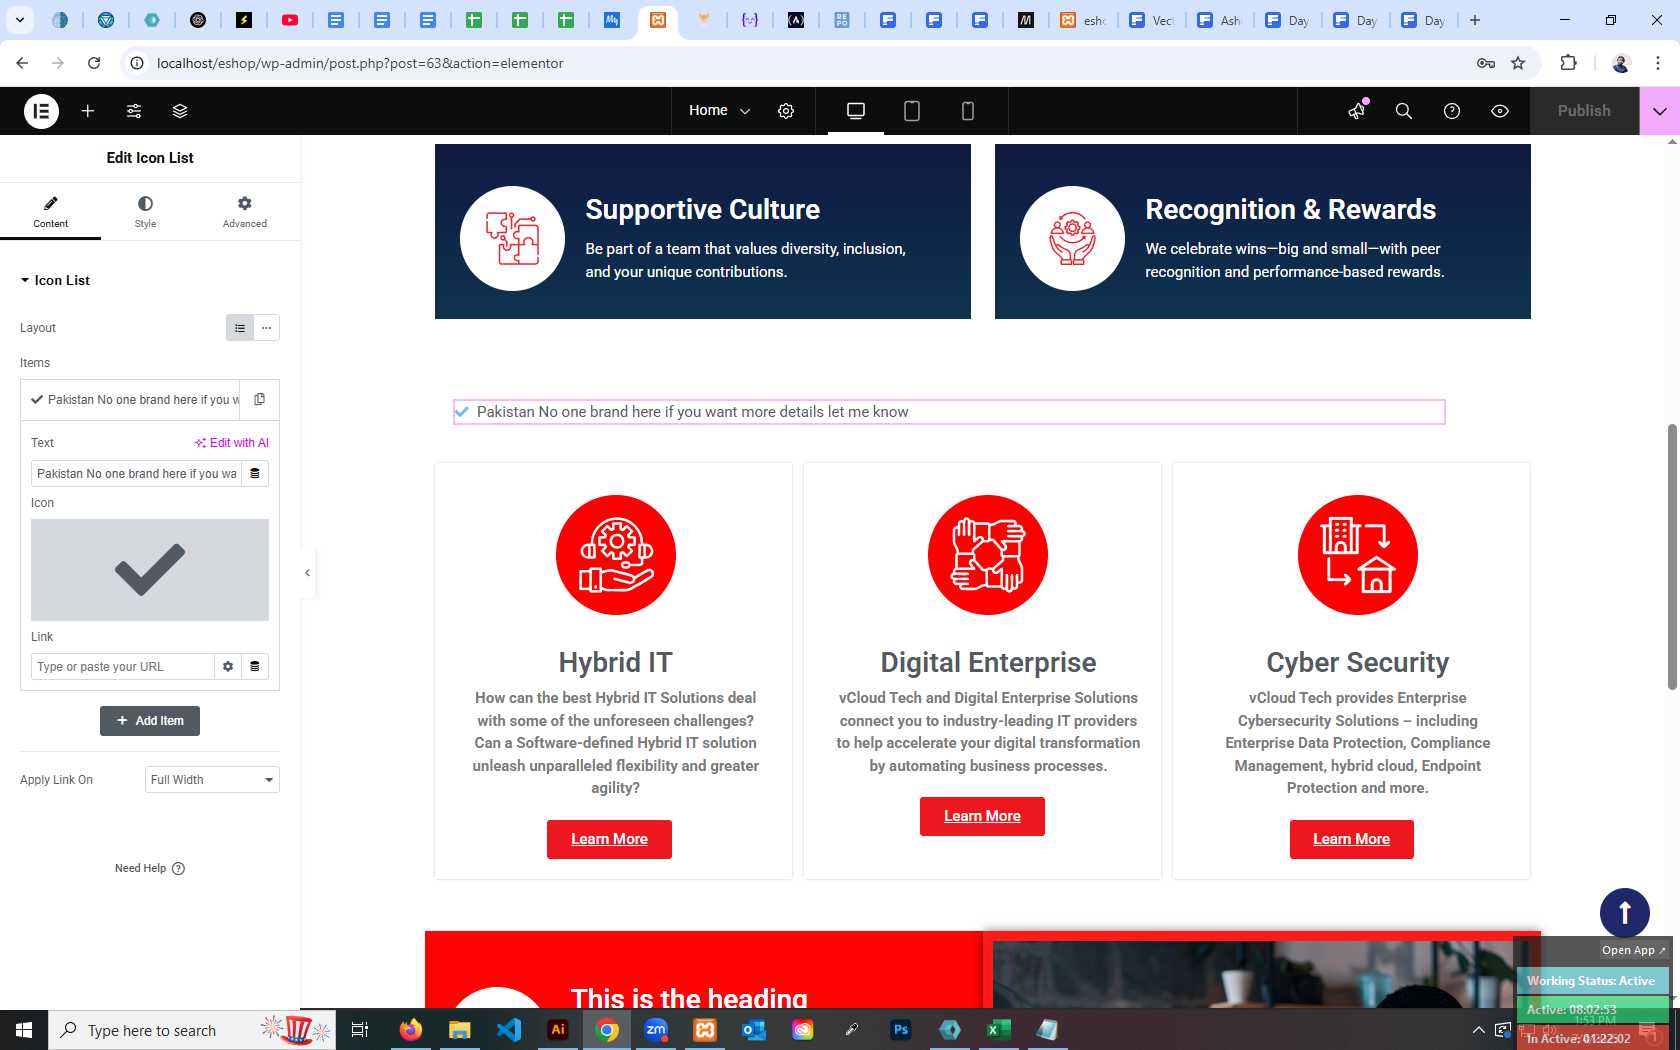Open What's New megaphone icon
The image size is (1680, 1050).
(1357, 111)
